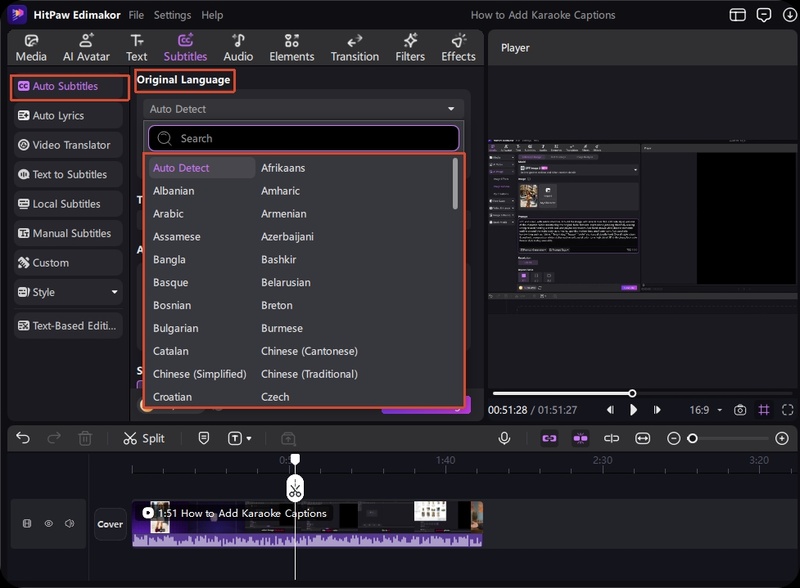Redo the last action

point(54,438)
